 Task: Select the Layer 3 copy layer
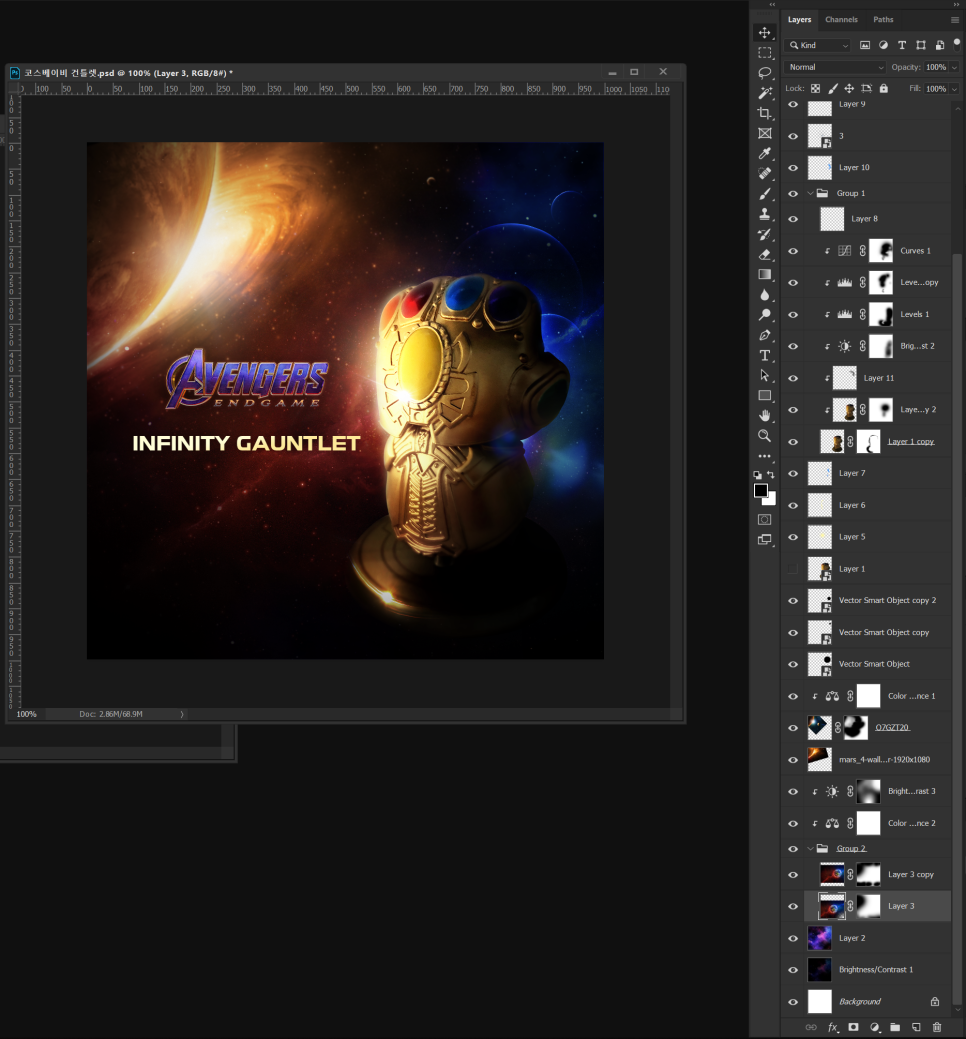(877, 875)
